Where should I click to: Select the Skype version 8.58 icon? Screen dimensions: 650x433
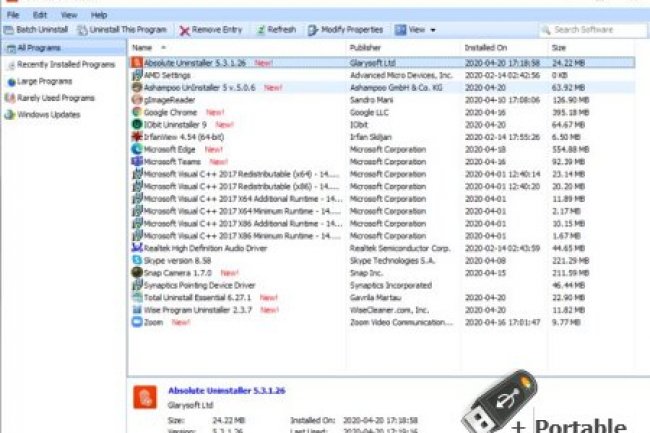pos(137,260)
